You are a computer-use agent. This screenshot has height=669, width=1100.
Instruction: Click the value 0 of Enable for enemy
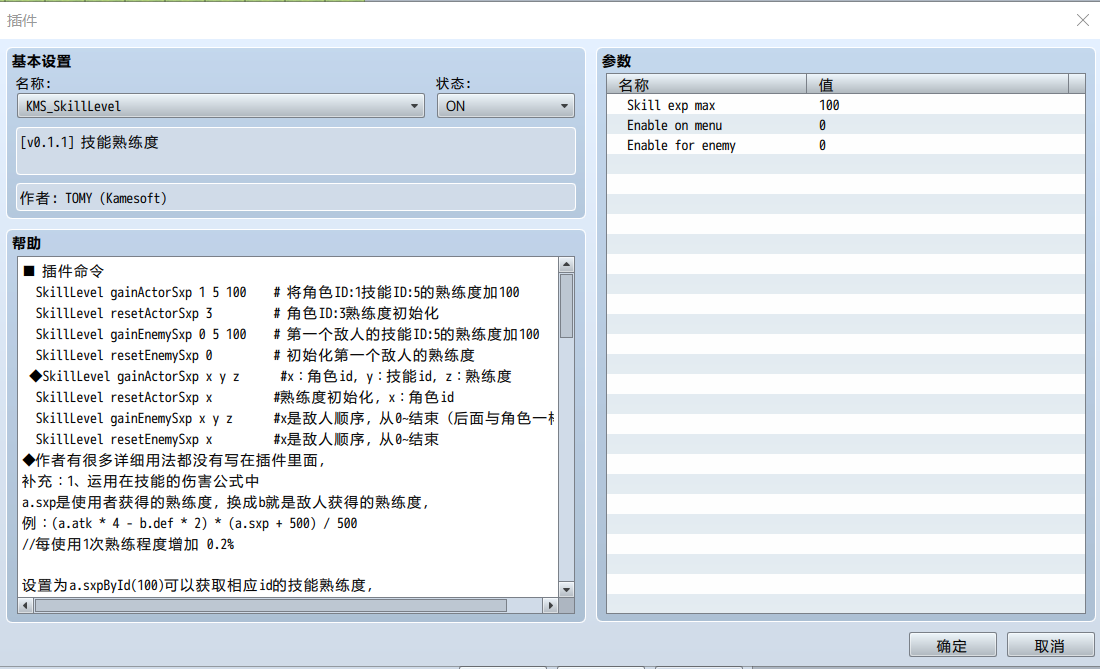pyautogui.click(x=822, y=145)
